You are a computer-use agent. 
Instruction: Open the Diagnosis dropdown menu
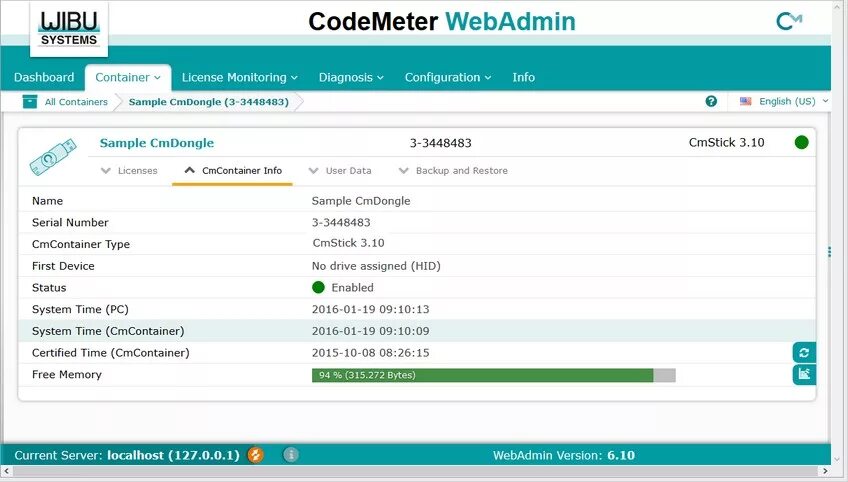351,77
